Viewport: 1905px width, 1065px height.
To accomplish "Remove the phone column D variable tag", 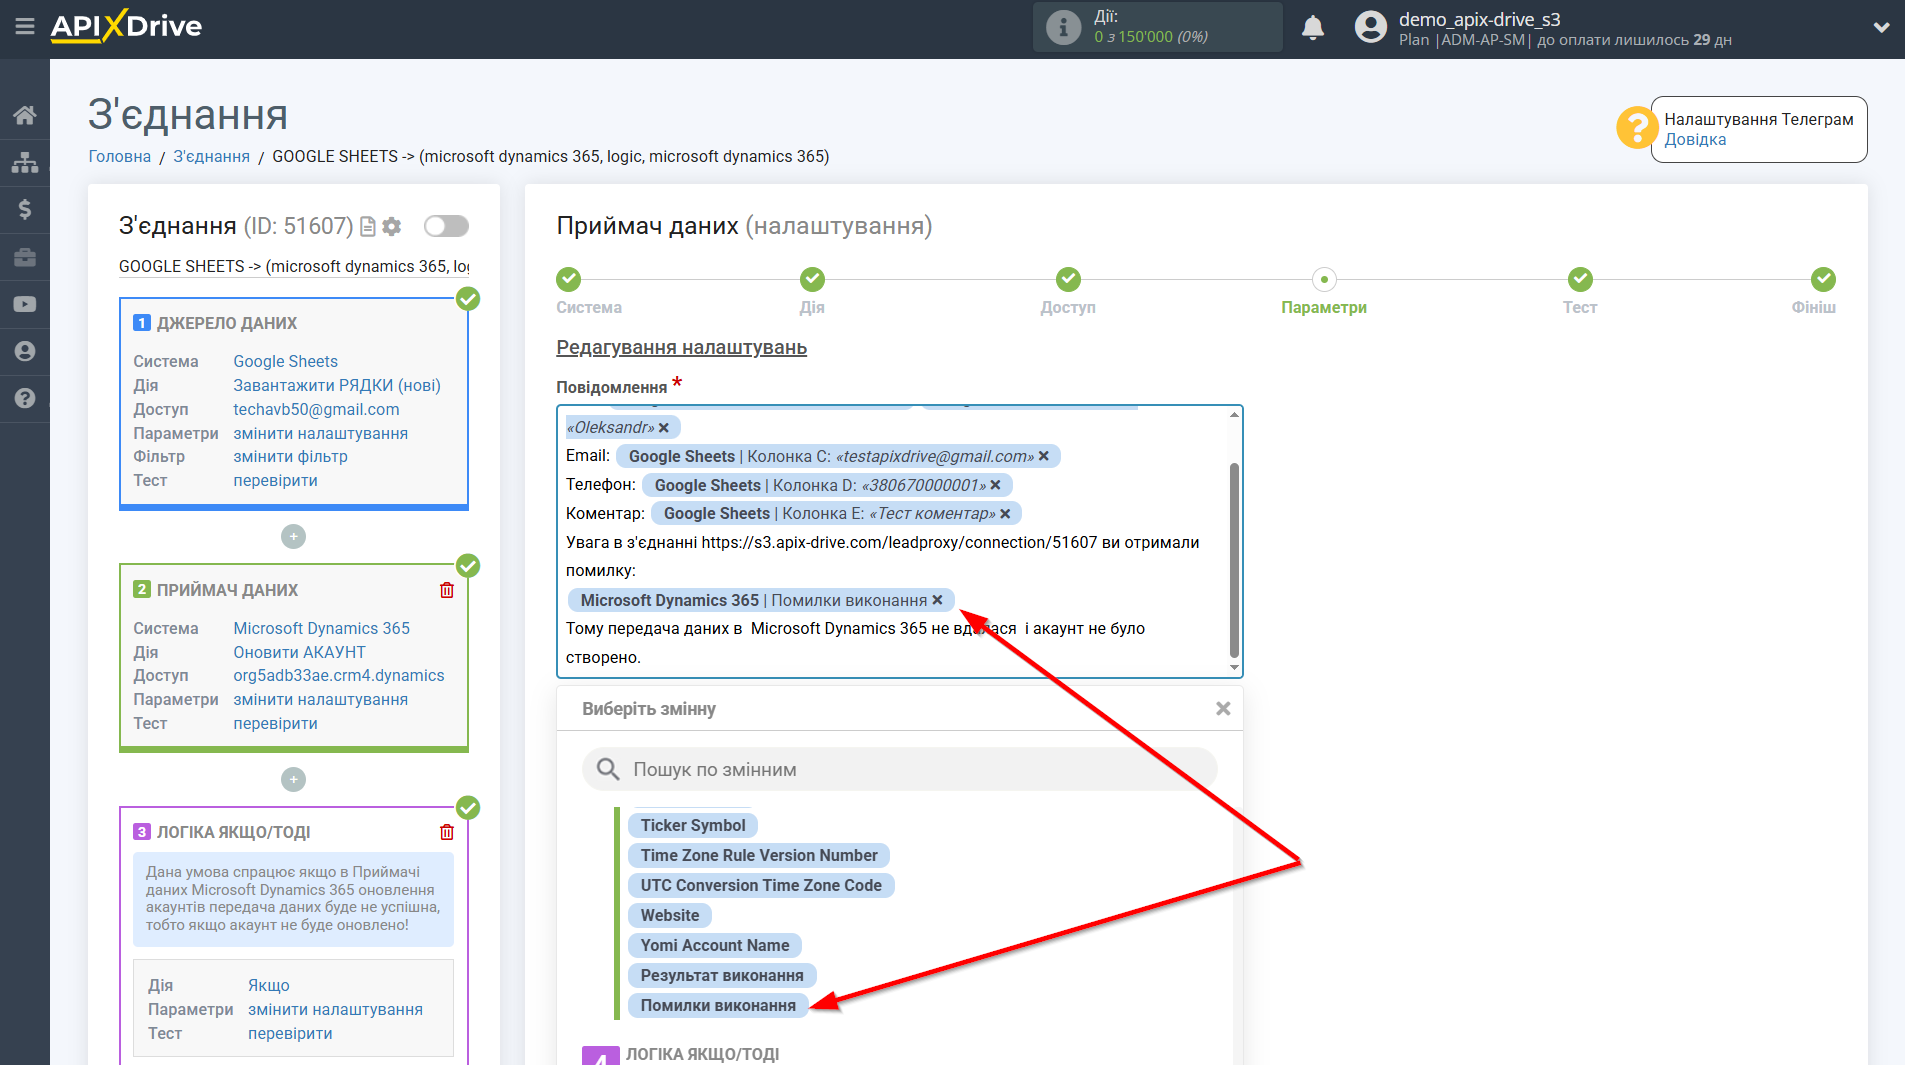I will pyautogui.click(x=996, y=485).
